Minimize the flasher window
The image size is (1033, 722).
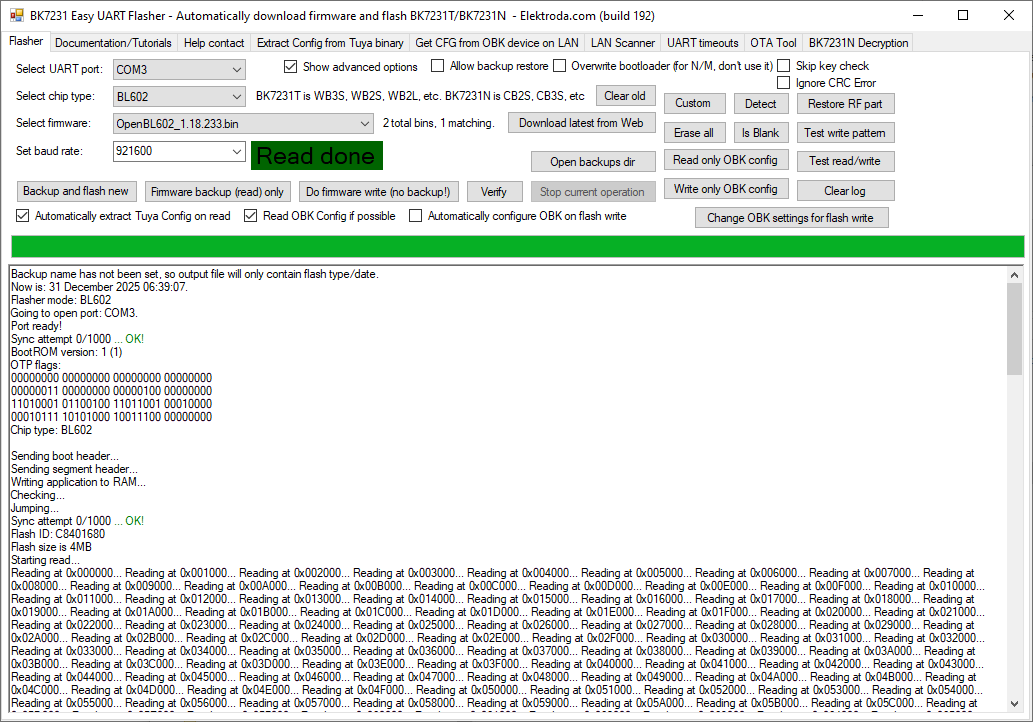(917, 15)
